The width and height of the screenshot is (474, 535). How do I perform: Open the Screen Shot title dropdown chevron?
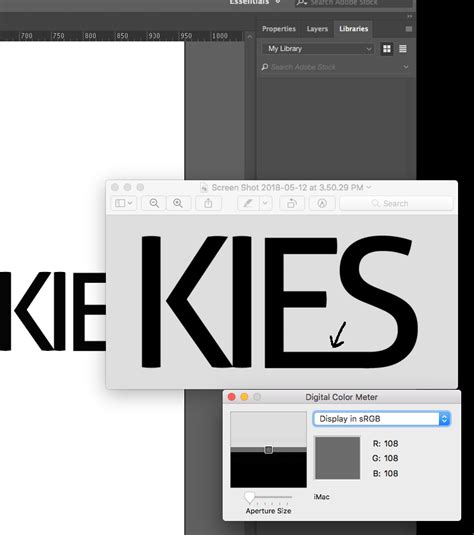coord(369,187)
